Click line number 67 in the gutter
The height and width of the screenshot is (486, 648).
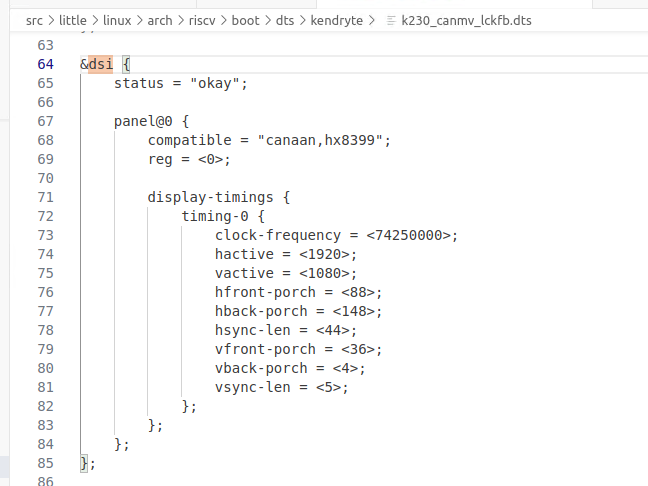click(45, 121)
